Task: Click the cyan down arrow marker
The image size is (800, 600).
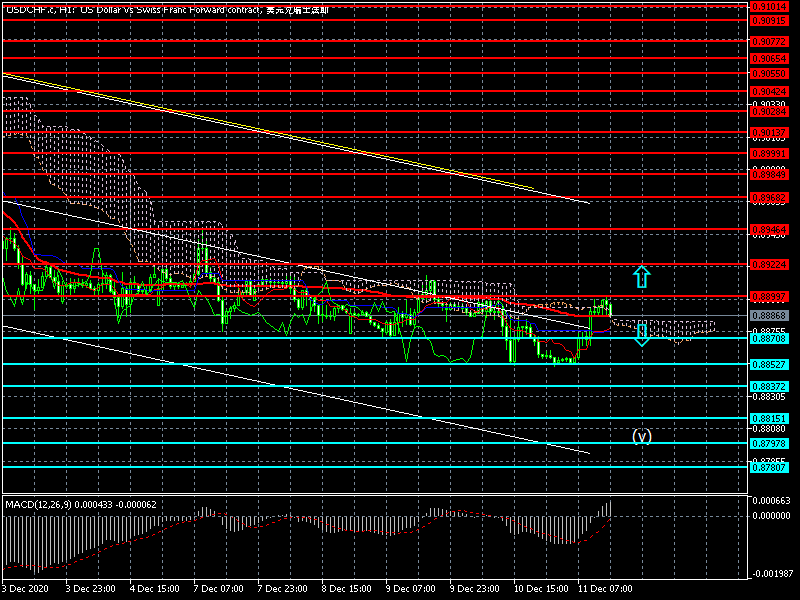Action: (642, 334)
